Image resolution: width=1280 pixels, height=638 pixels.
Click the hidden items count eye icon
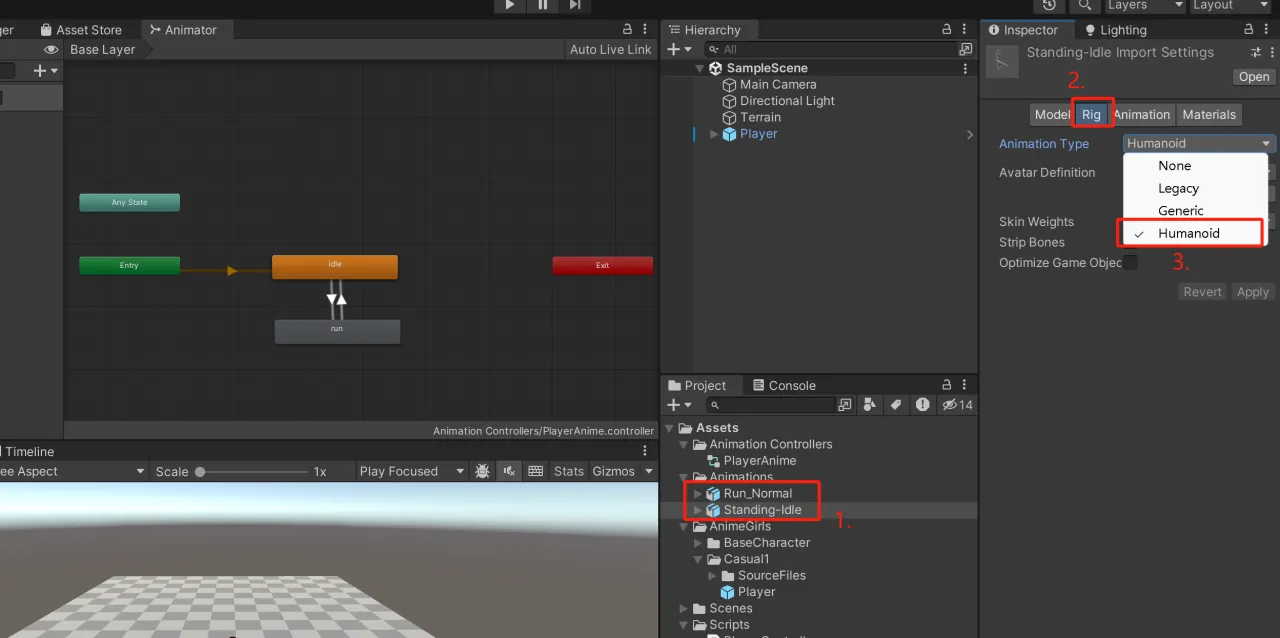coord(950,404)
